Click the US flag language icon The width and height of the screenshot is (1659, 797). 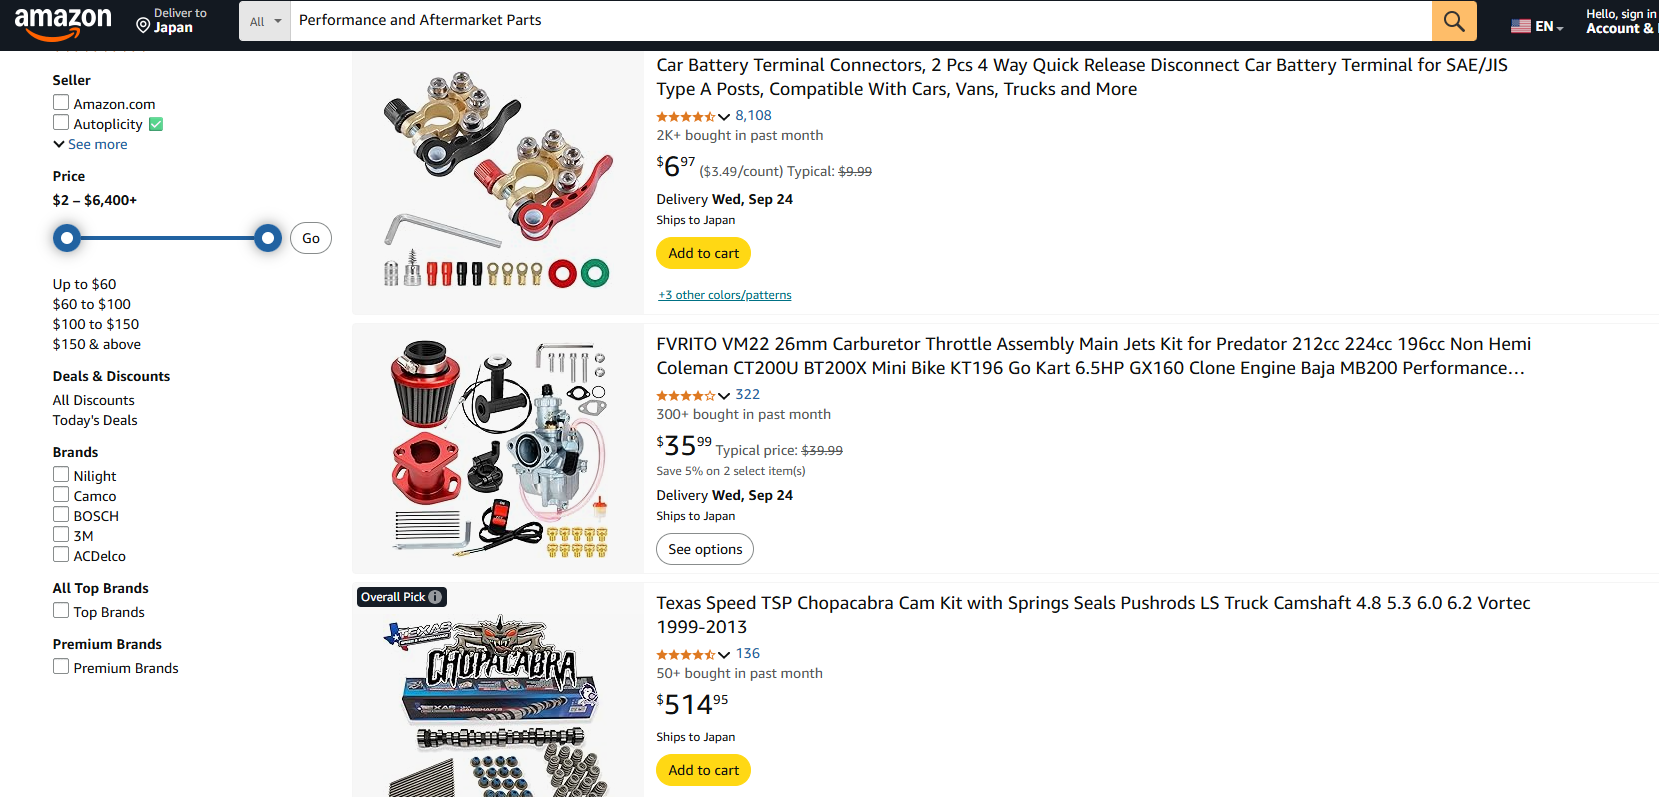click(x=1520, y=26)
